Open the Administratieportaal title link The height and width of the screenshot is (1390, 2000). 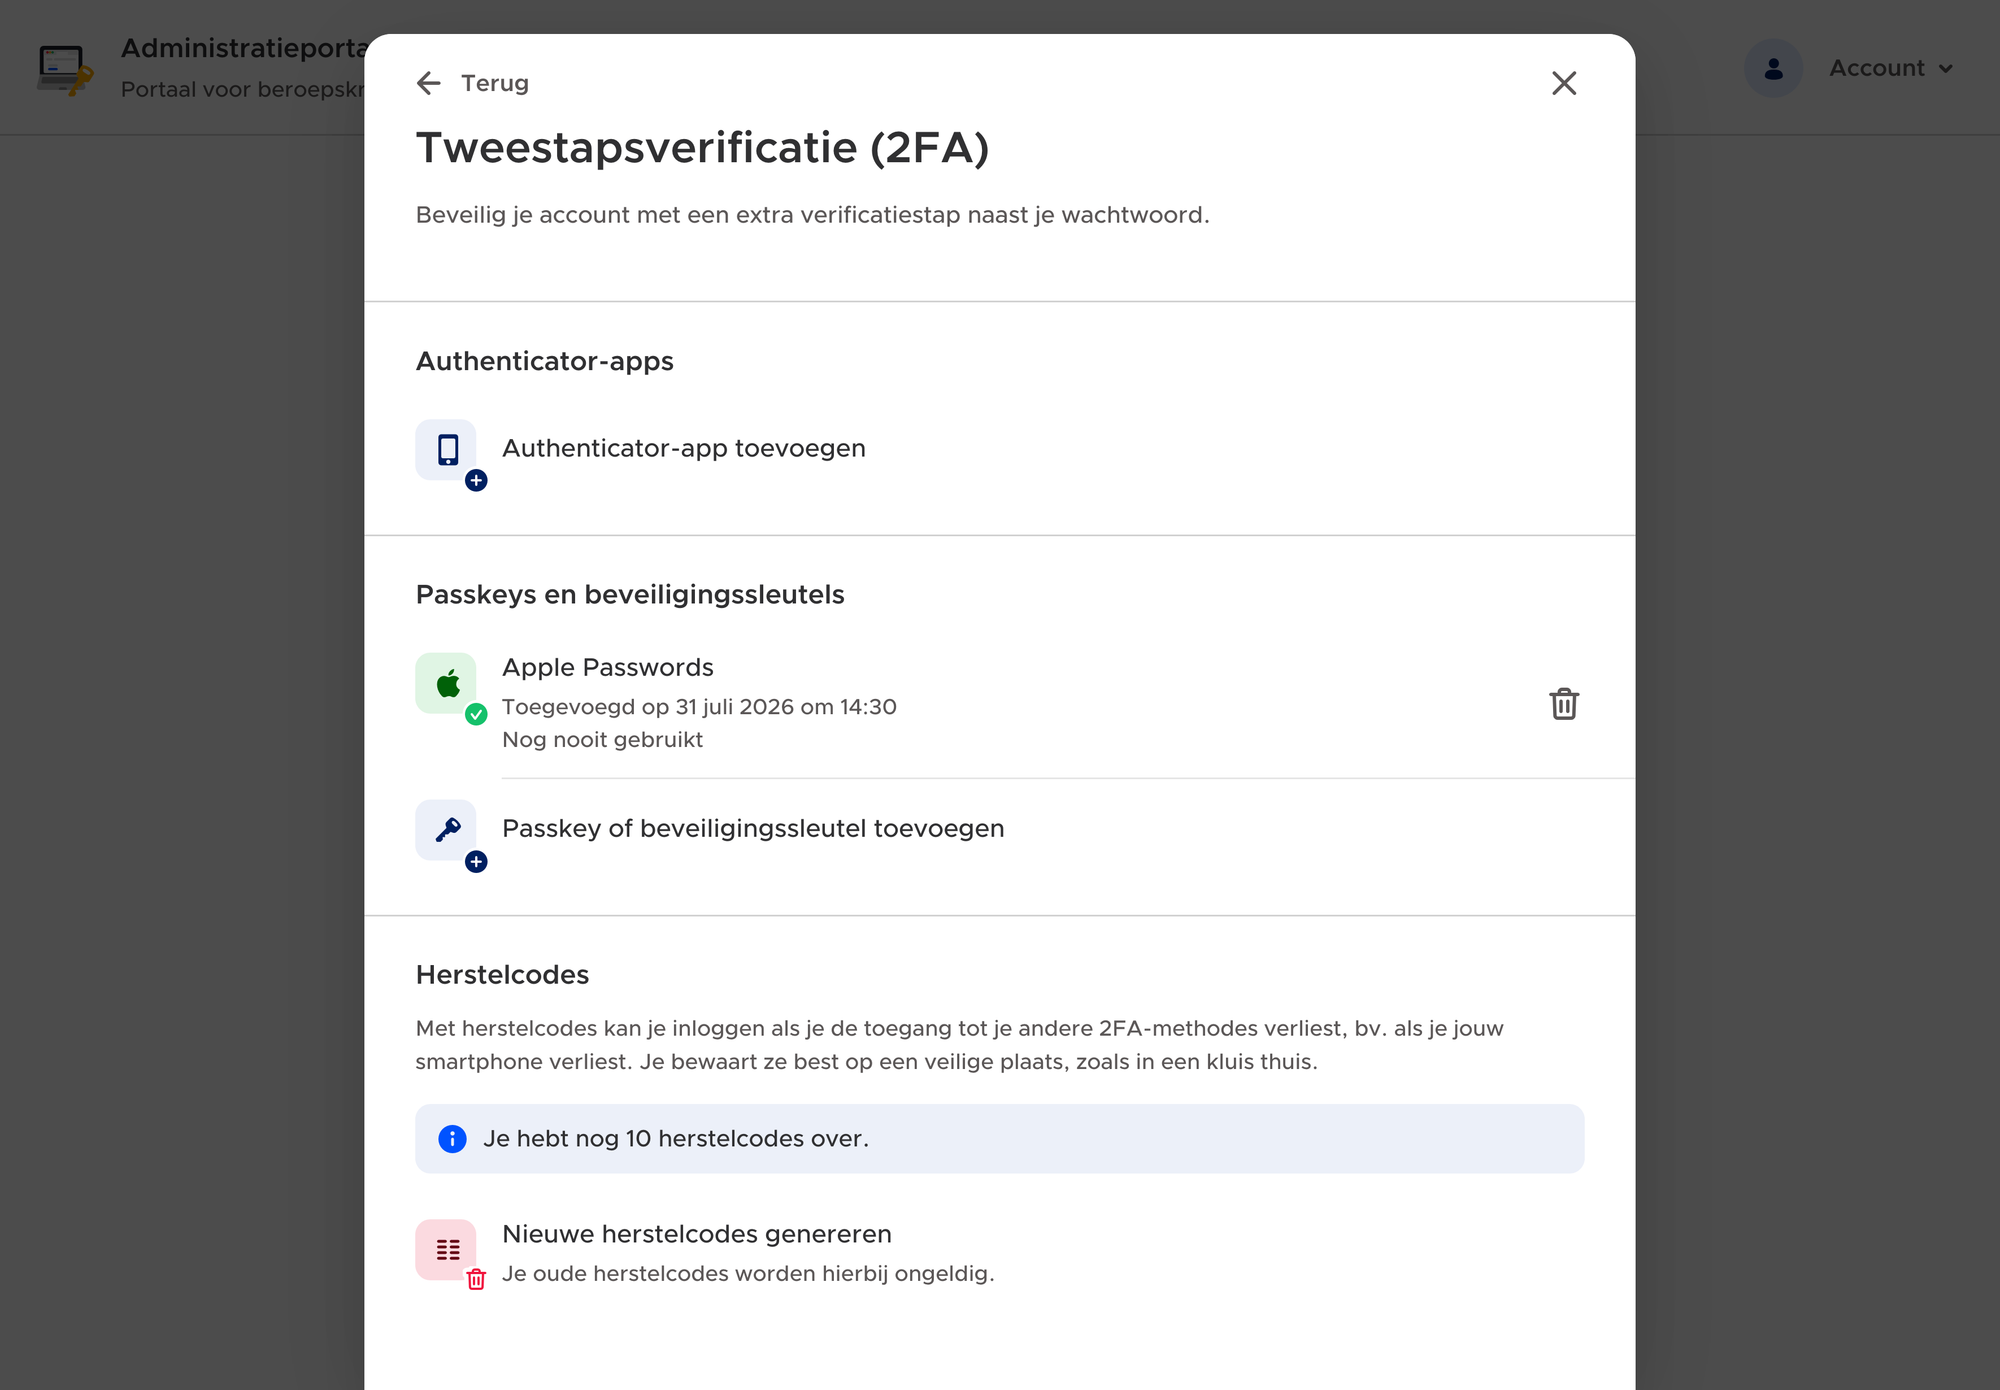click(243, 48)
